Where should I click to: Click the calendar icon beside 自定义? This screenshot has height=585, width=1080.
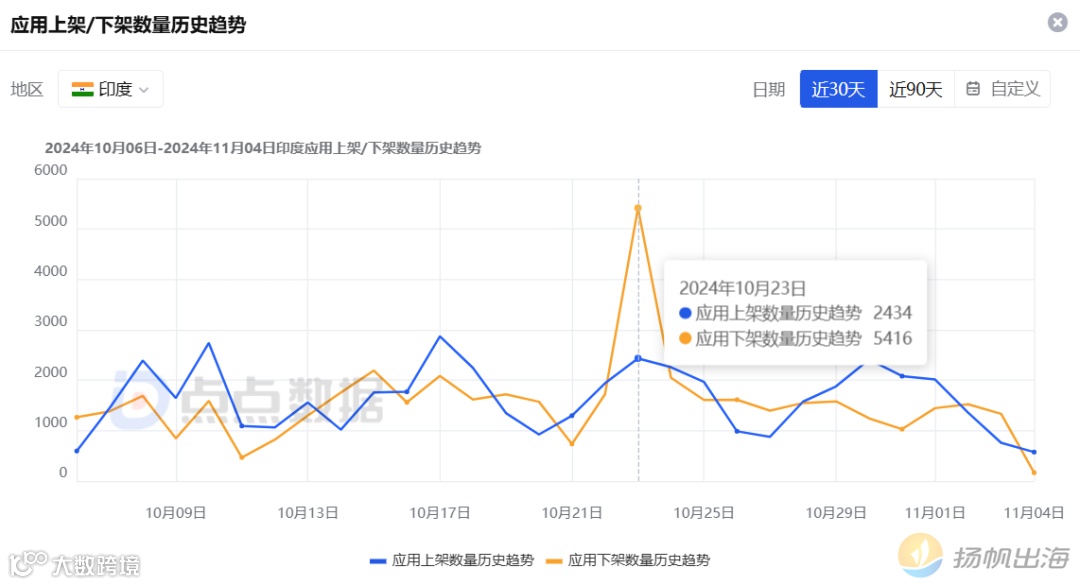coord(972,89)
